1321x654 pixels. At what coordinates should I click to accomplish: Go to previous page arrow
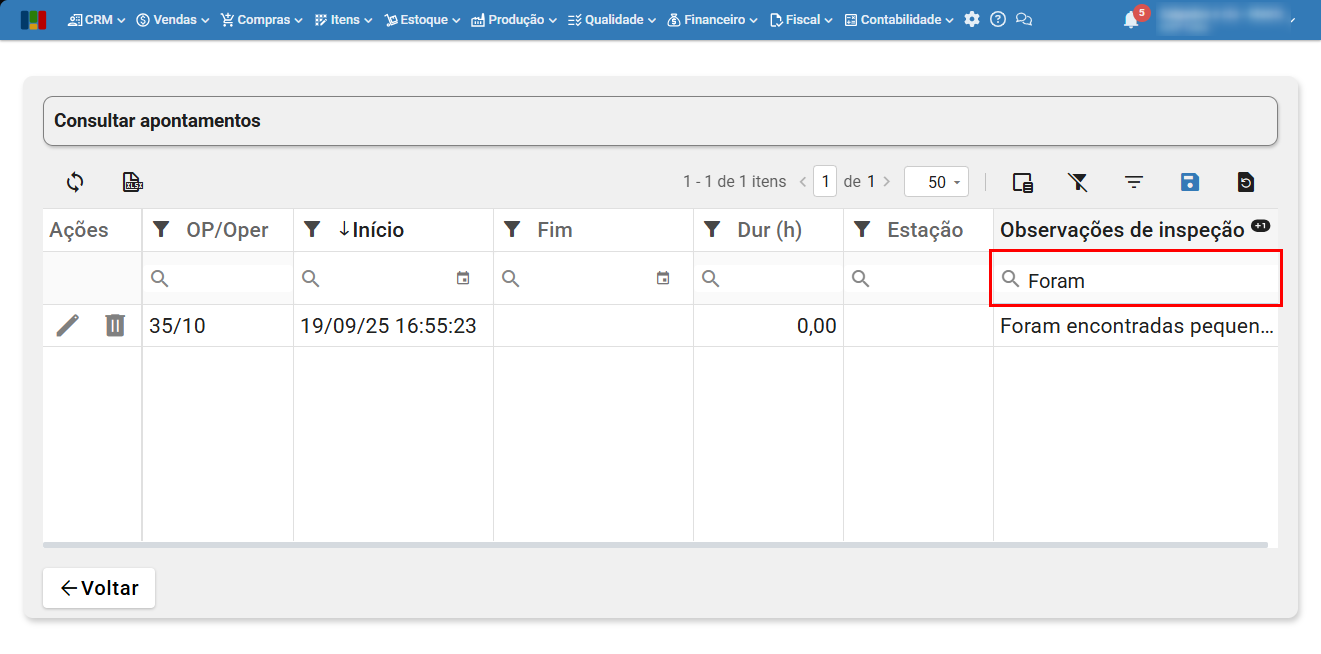point(802,182)
